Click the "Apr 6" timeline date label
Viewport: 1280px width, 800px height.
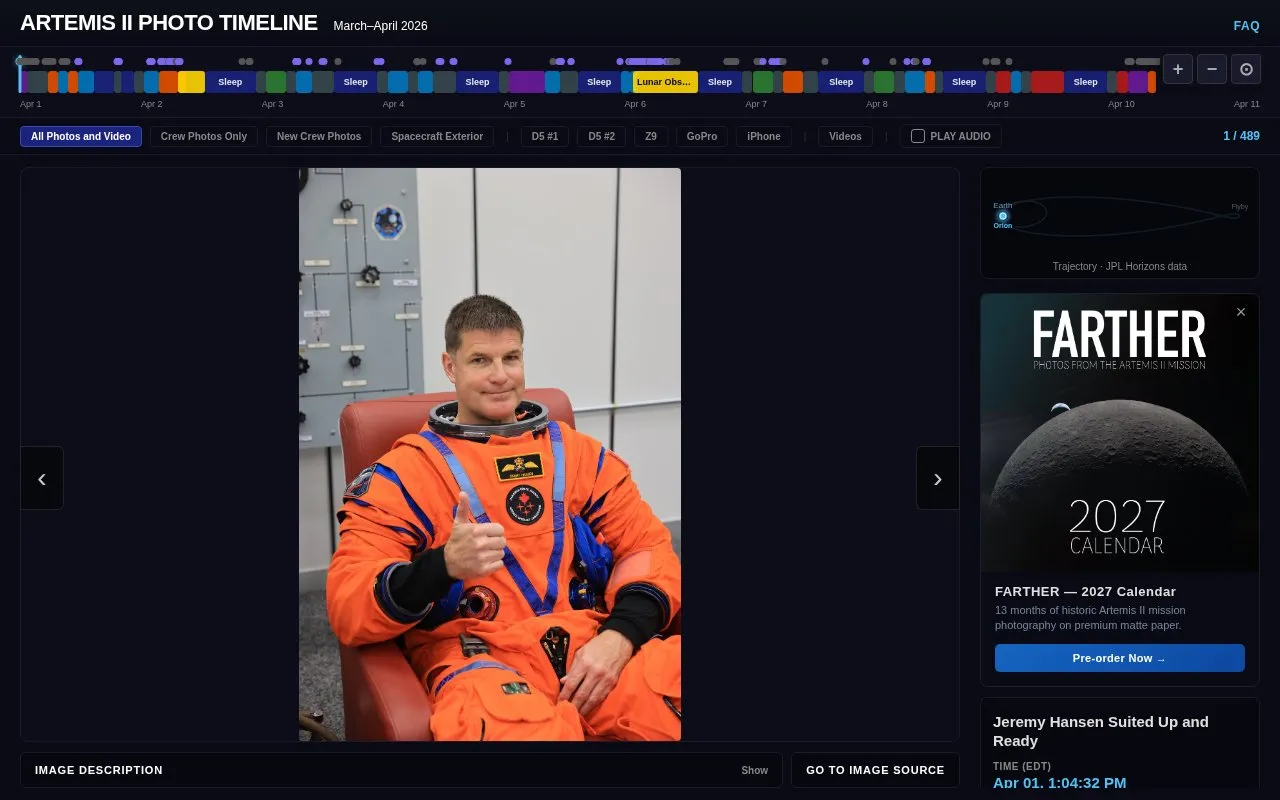(x=635, y=104)
